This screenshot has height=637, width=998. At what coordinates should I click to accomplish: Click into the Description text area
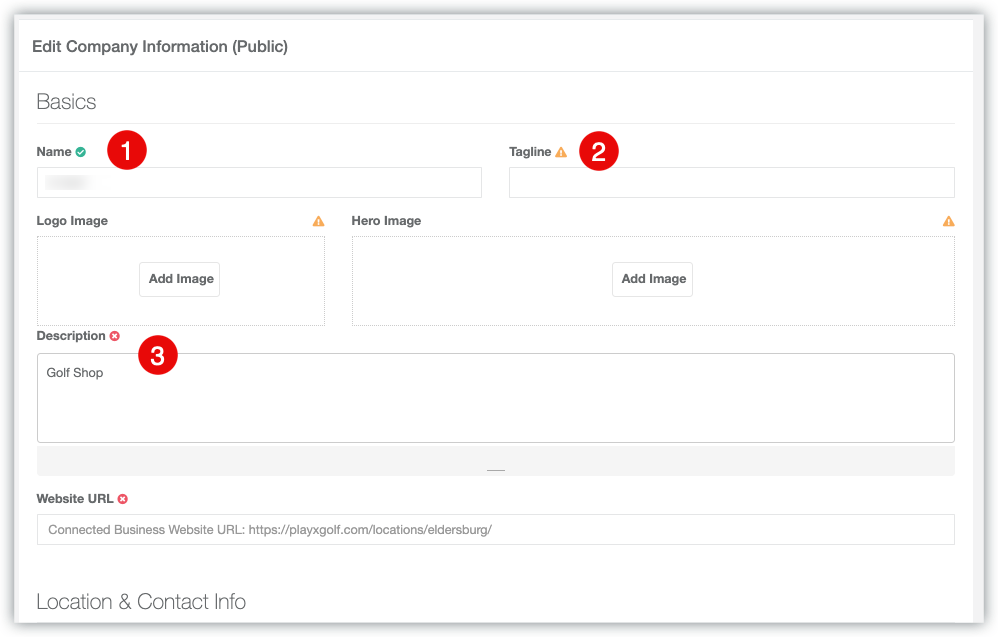click(495, 405)
